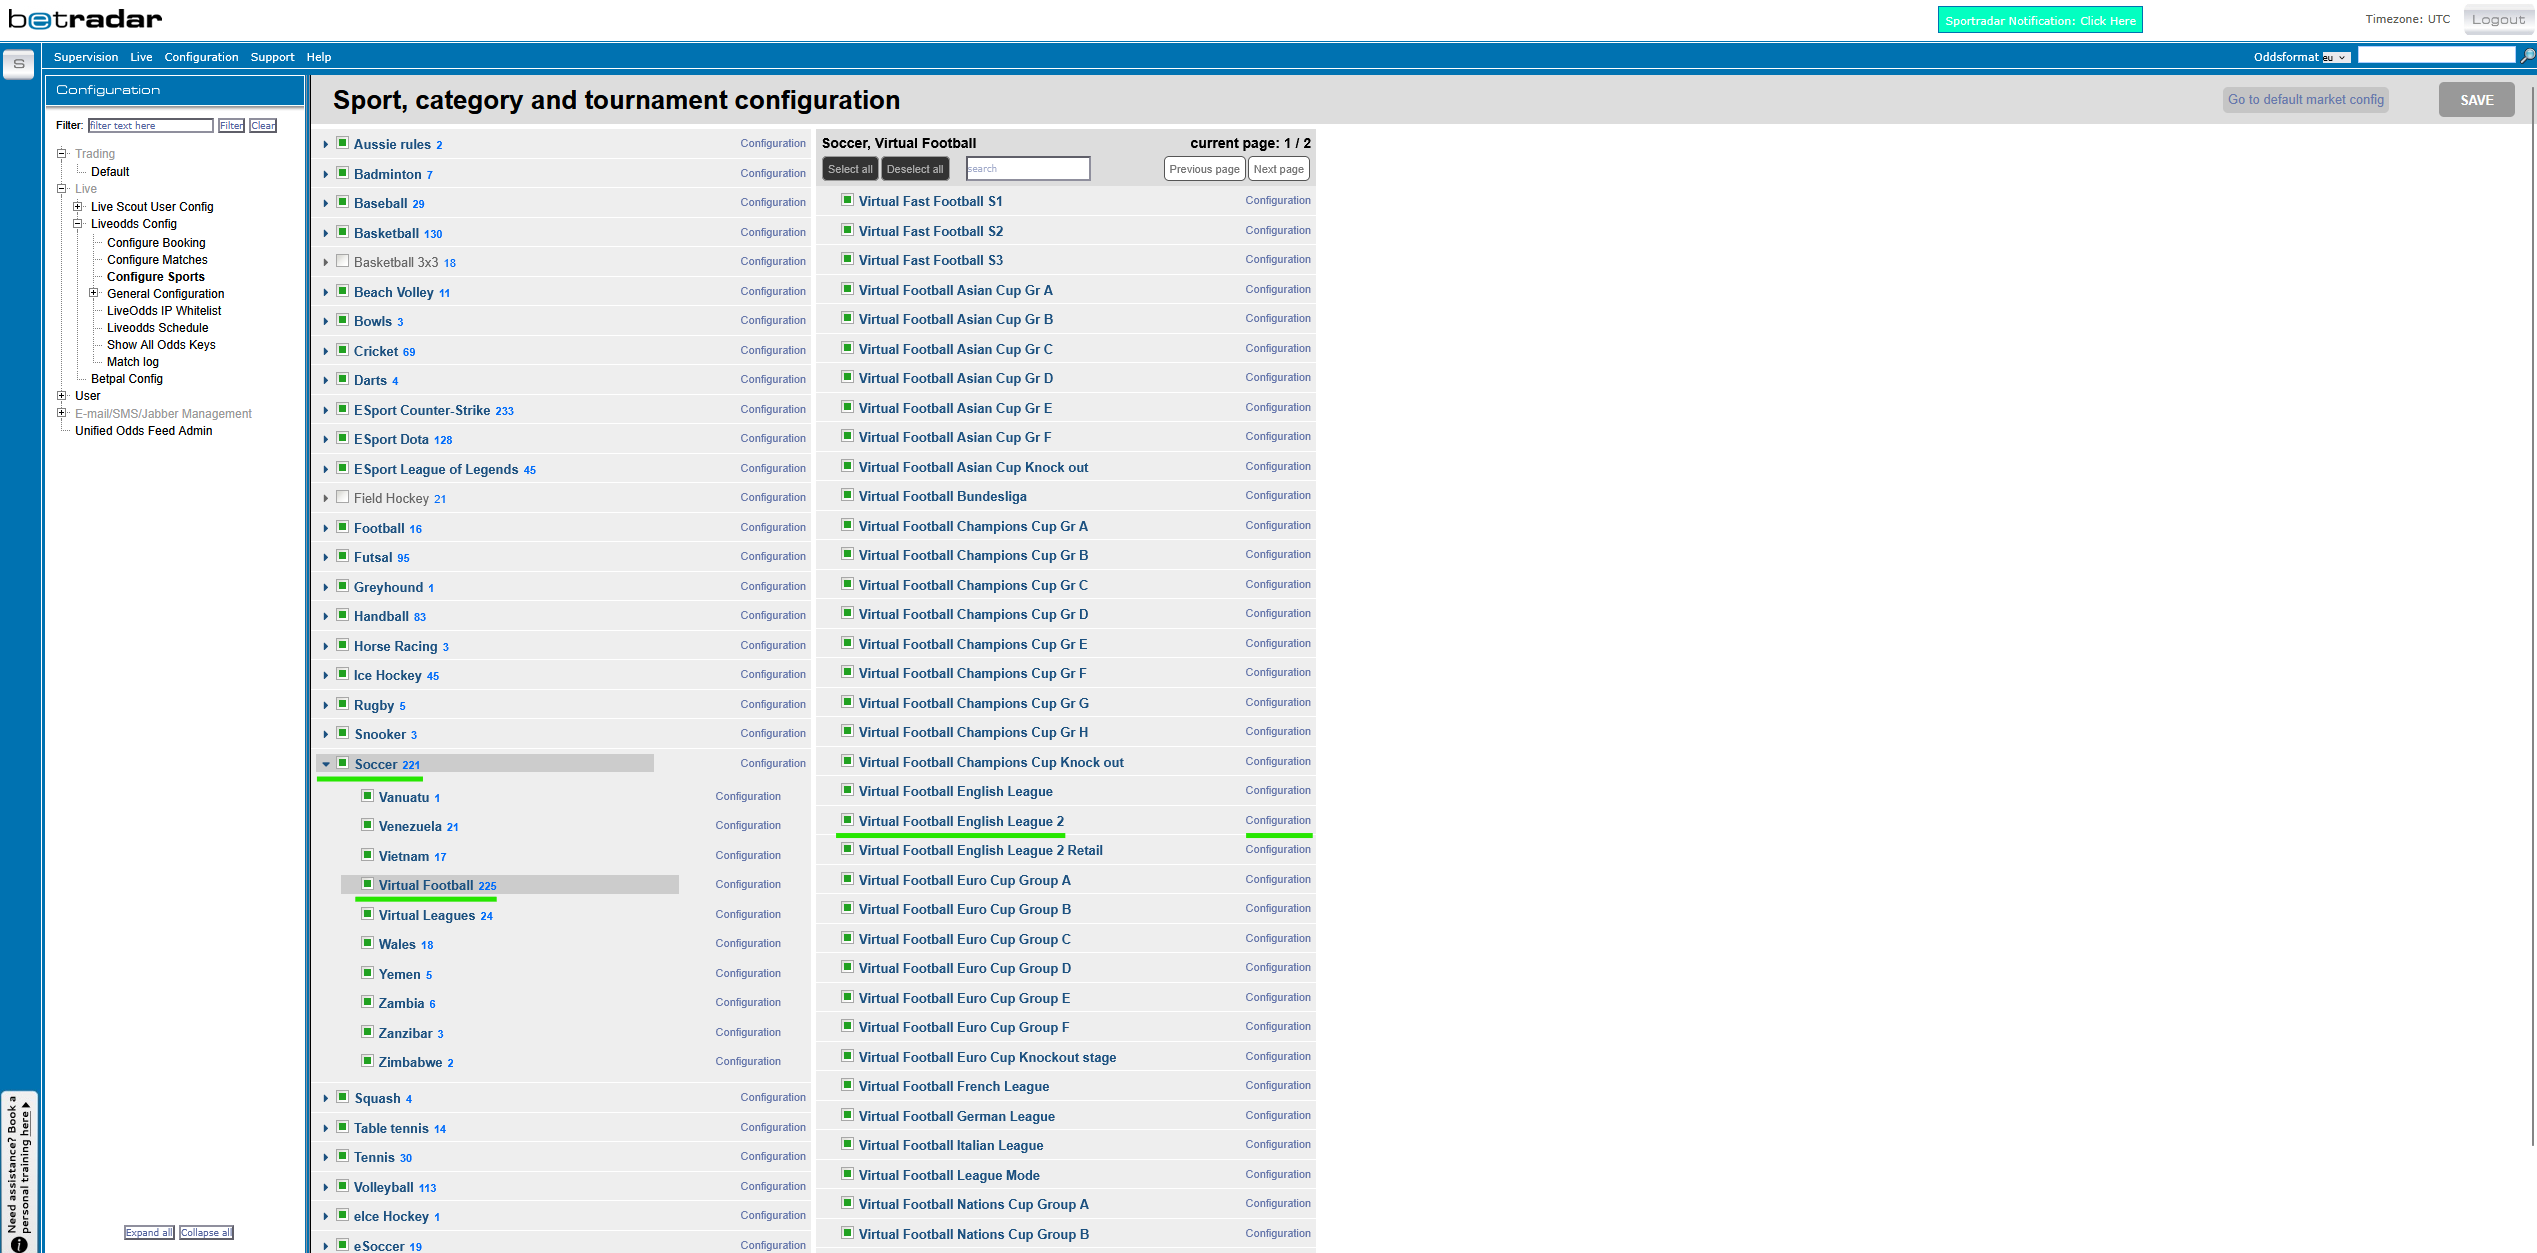Expand General Configuration tree node icon
This screenshot has width=2537, height=1253.
click(x=94, y=293)
